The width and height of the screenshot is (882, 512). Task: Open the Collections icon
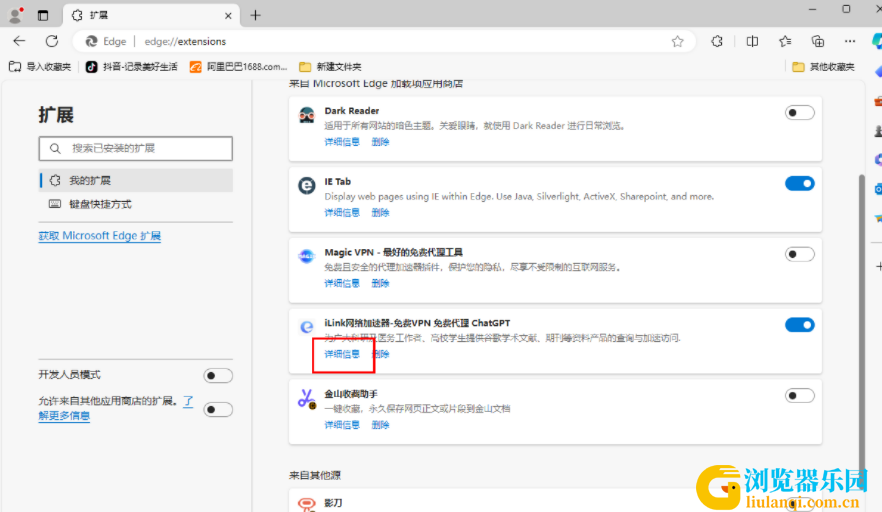tap(818, 41)
